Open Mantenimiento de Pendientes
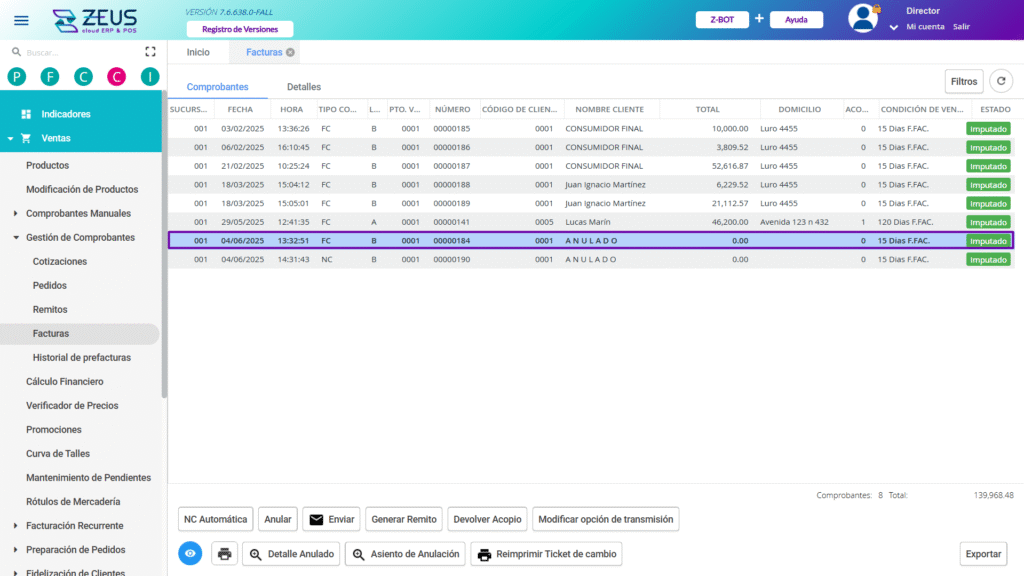Viewport: 1024px width, 576px height. (88, 478)
